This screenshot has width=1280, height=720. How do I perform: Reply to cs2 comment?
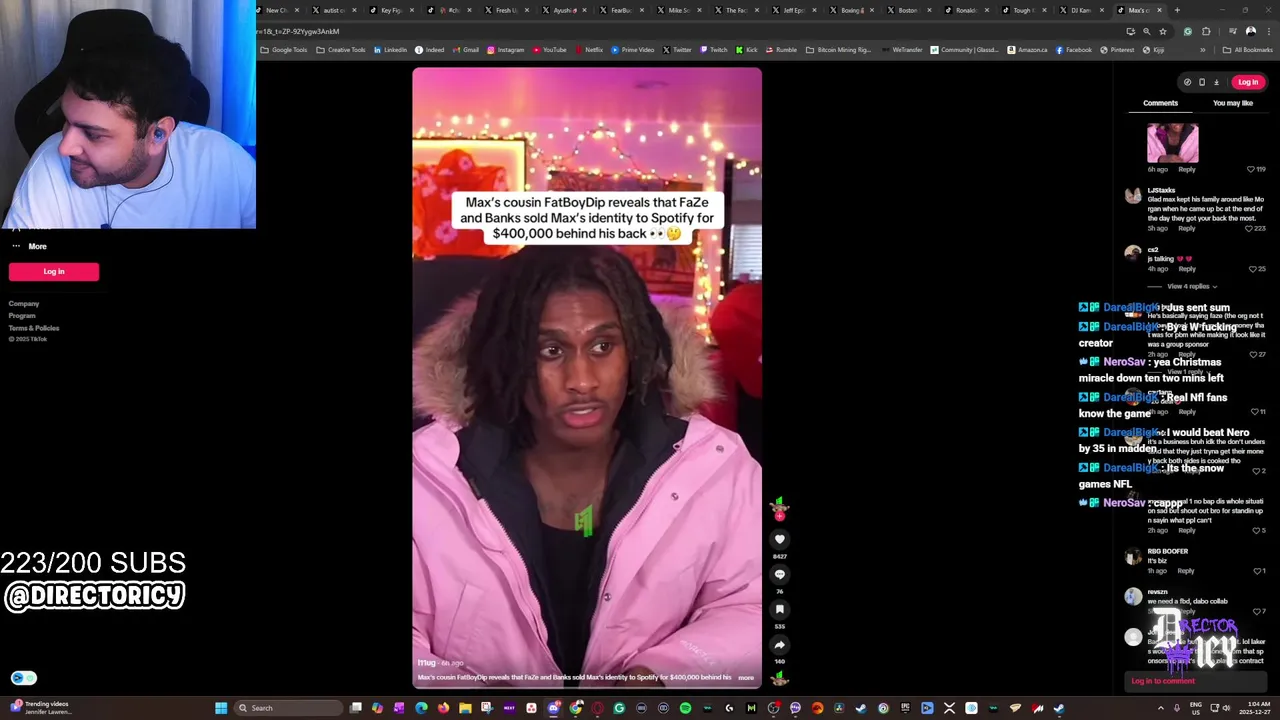1186,269
